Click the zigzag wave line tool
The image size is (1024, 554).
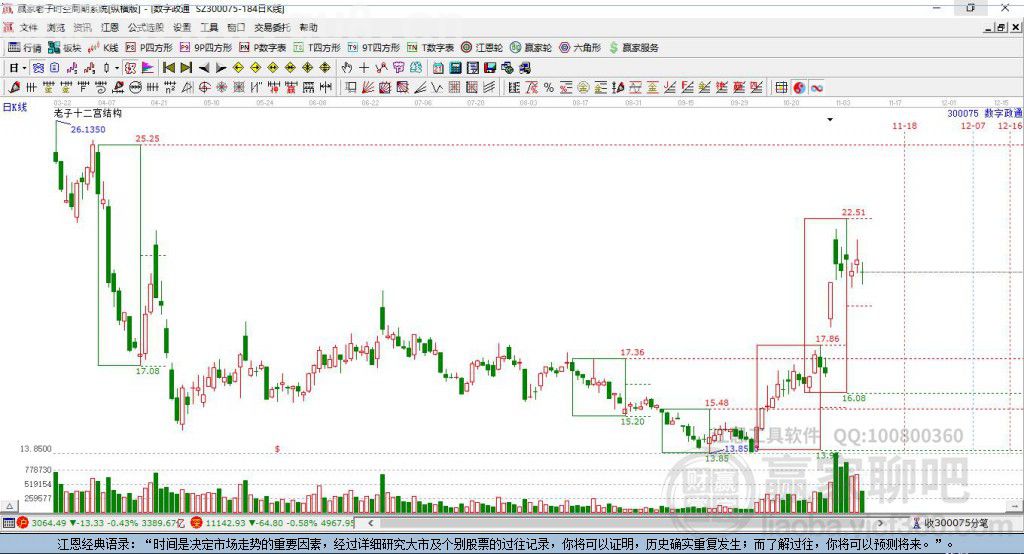click(436, 88)
